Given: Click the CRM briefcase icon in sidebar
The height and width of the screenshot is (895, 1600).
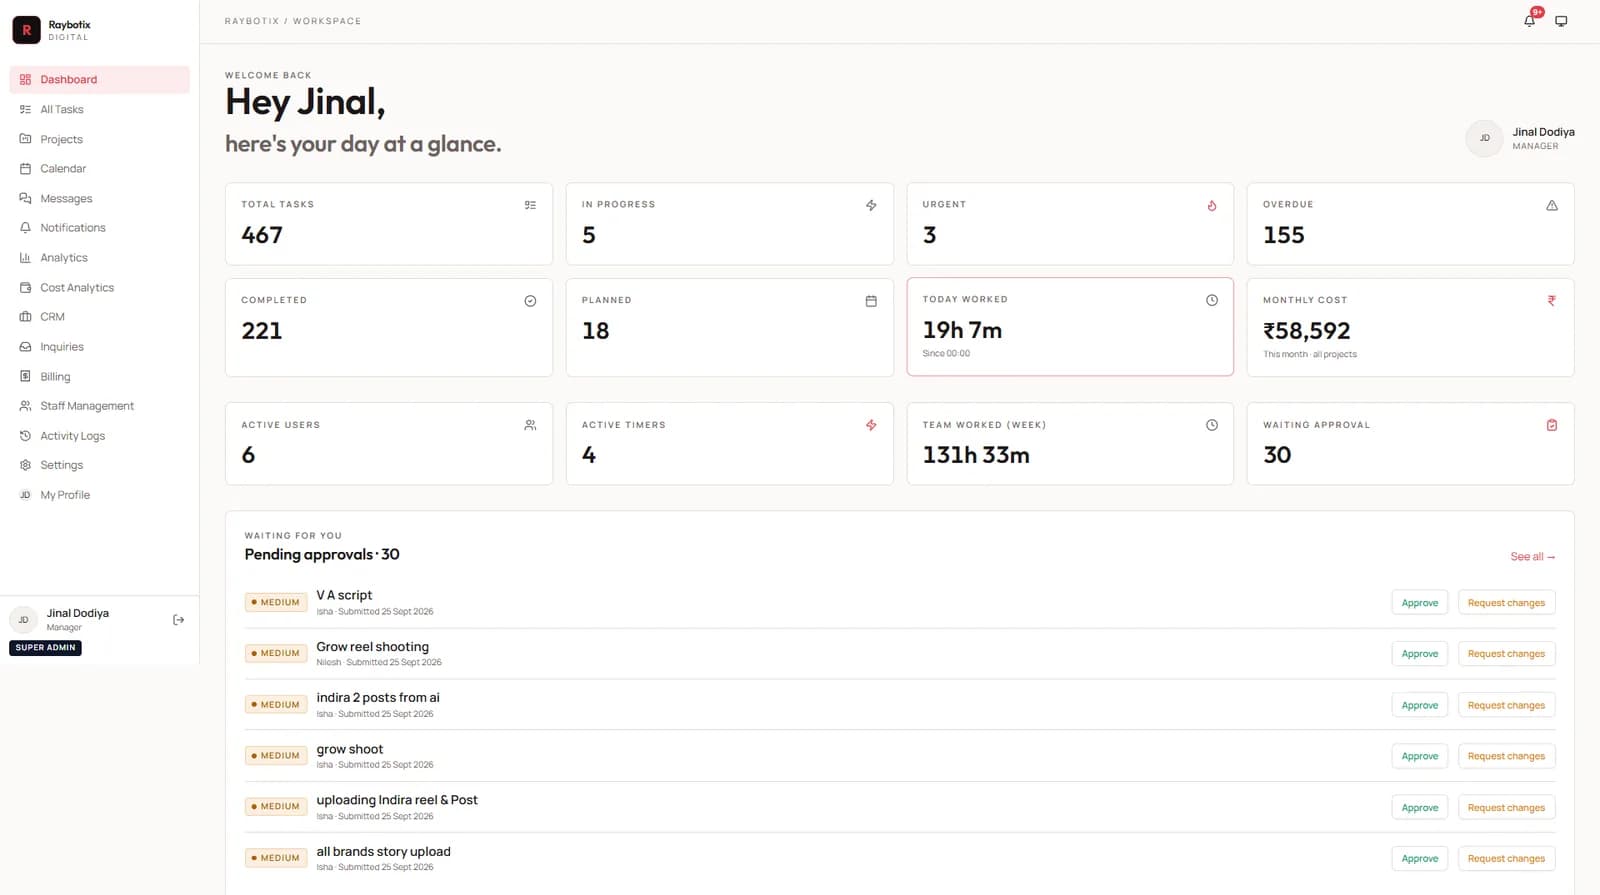Looking at the screenshot, I should [x=25, y=317].
